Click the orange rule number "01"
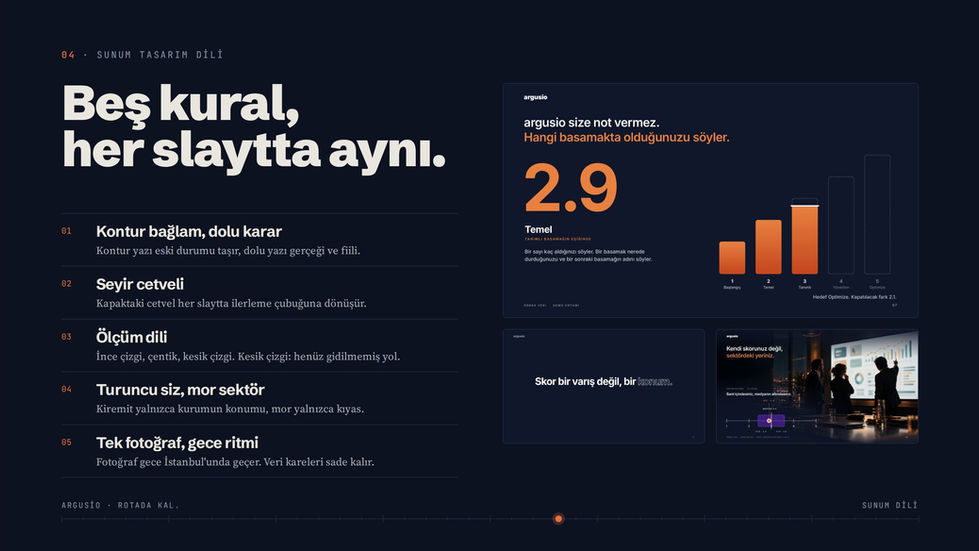Screen dimensions: 979x551 (x=66, y=231)
